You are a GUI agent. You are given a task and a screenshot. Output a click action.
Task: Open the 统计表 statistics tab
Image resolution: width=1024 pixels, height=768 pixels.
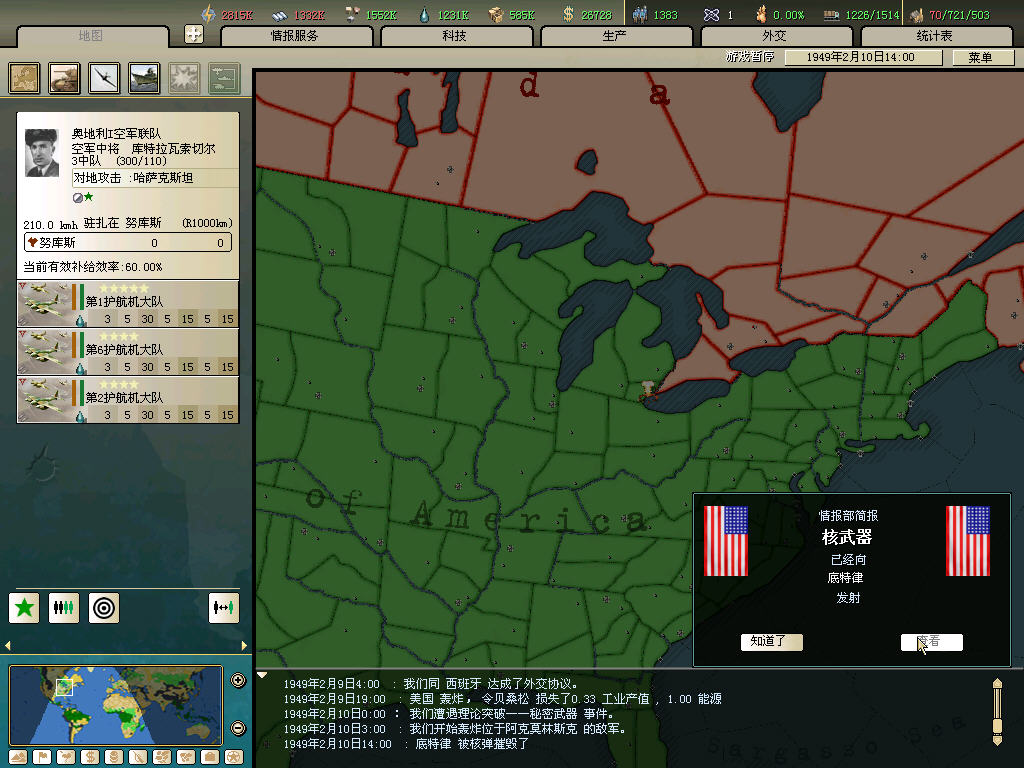(x=935, y=36)
